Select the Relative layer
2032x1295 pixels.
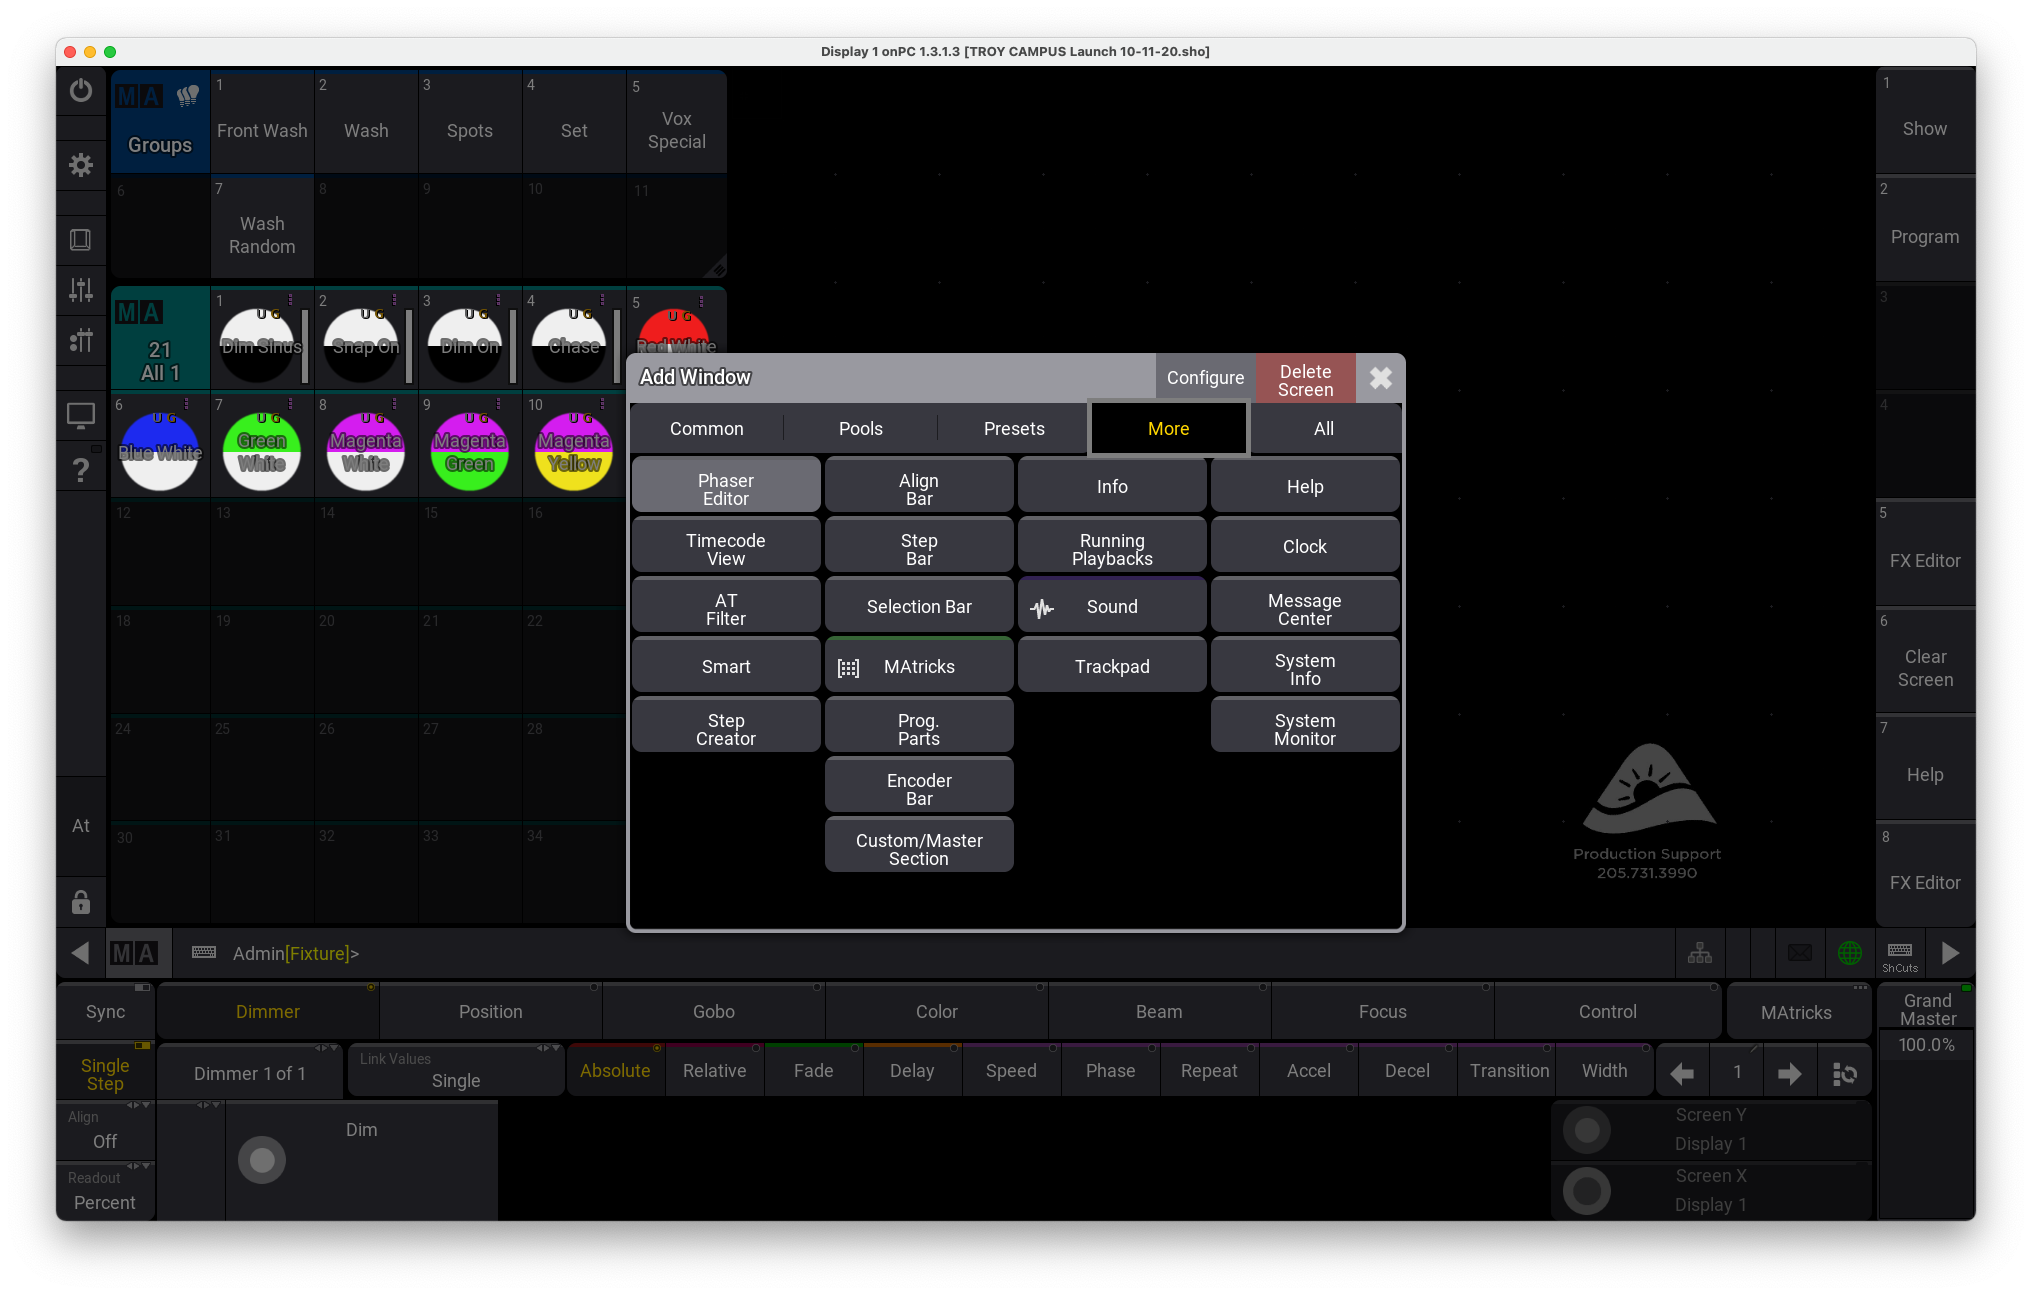(x=714, y=1071)
